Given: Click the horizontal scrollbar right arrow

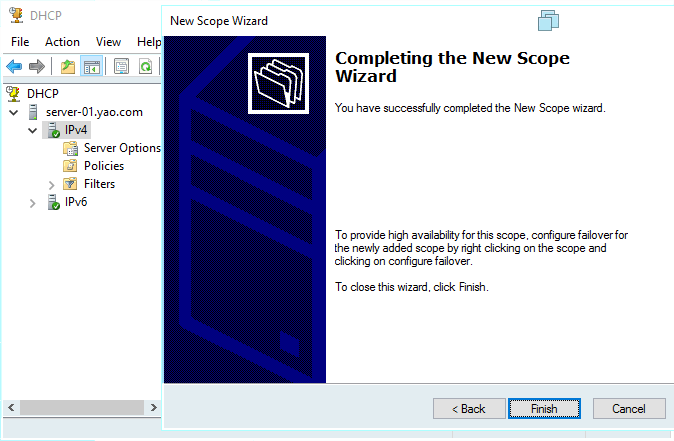Looking at the screenshot, I should pyautogui.click(x=153, y=407).
